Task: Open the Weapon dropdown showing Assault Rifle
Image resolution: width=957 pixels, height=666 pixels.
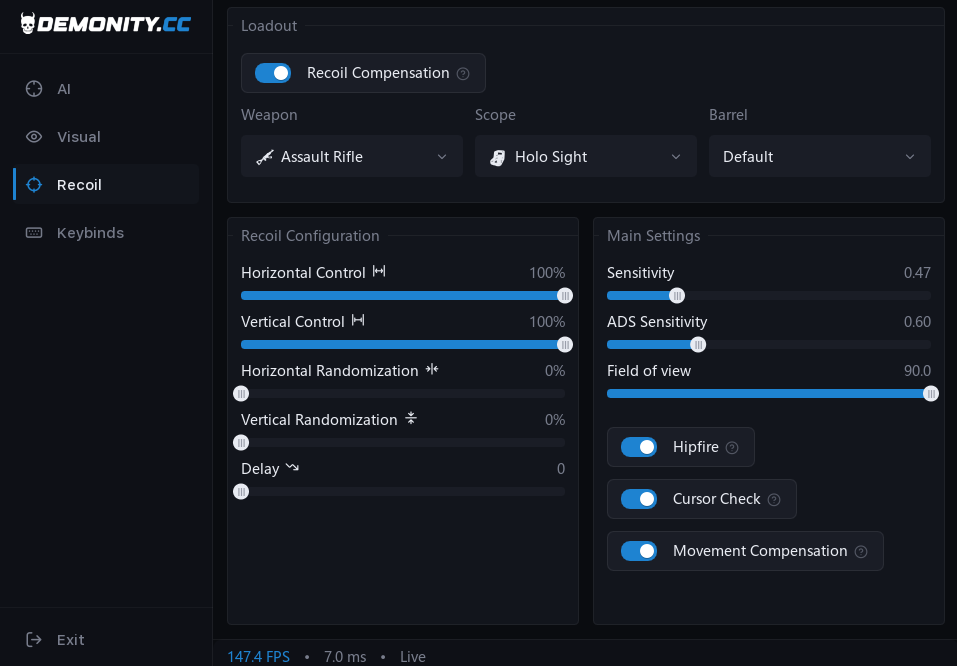Action: [352, 156]
